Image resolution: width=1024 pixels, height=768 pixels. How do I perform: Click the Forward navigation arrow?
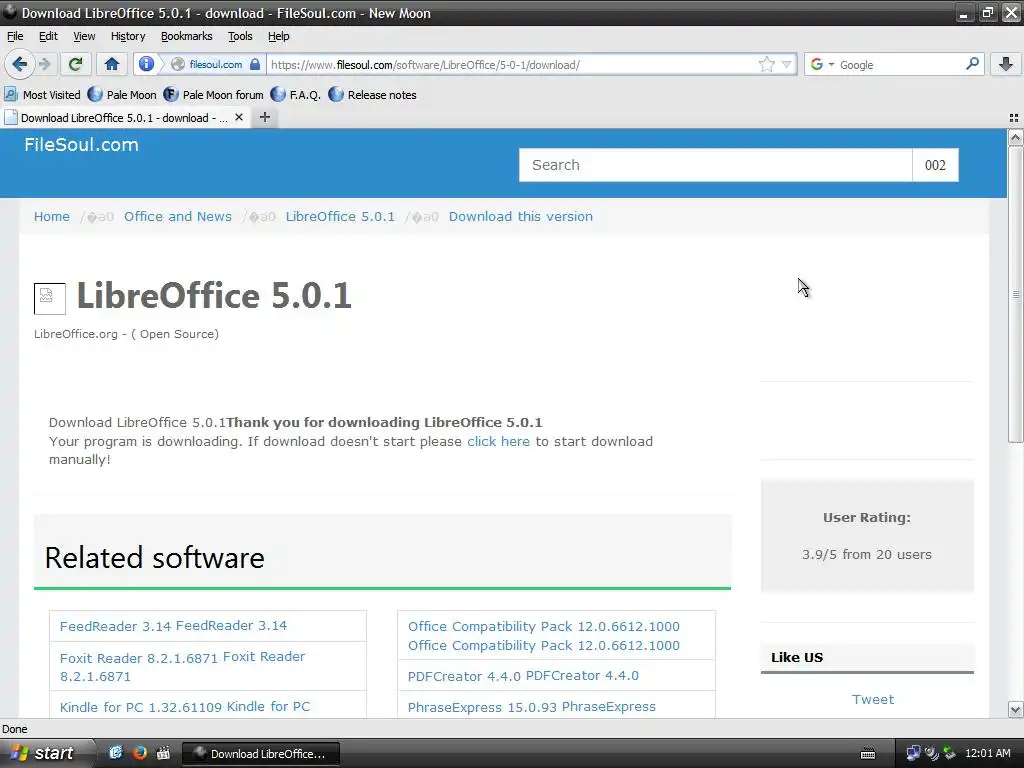(44, 64)
